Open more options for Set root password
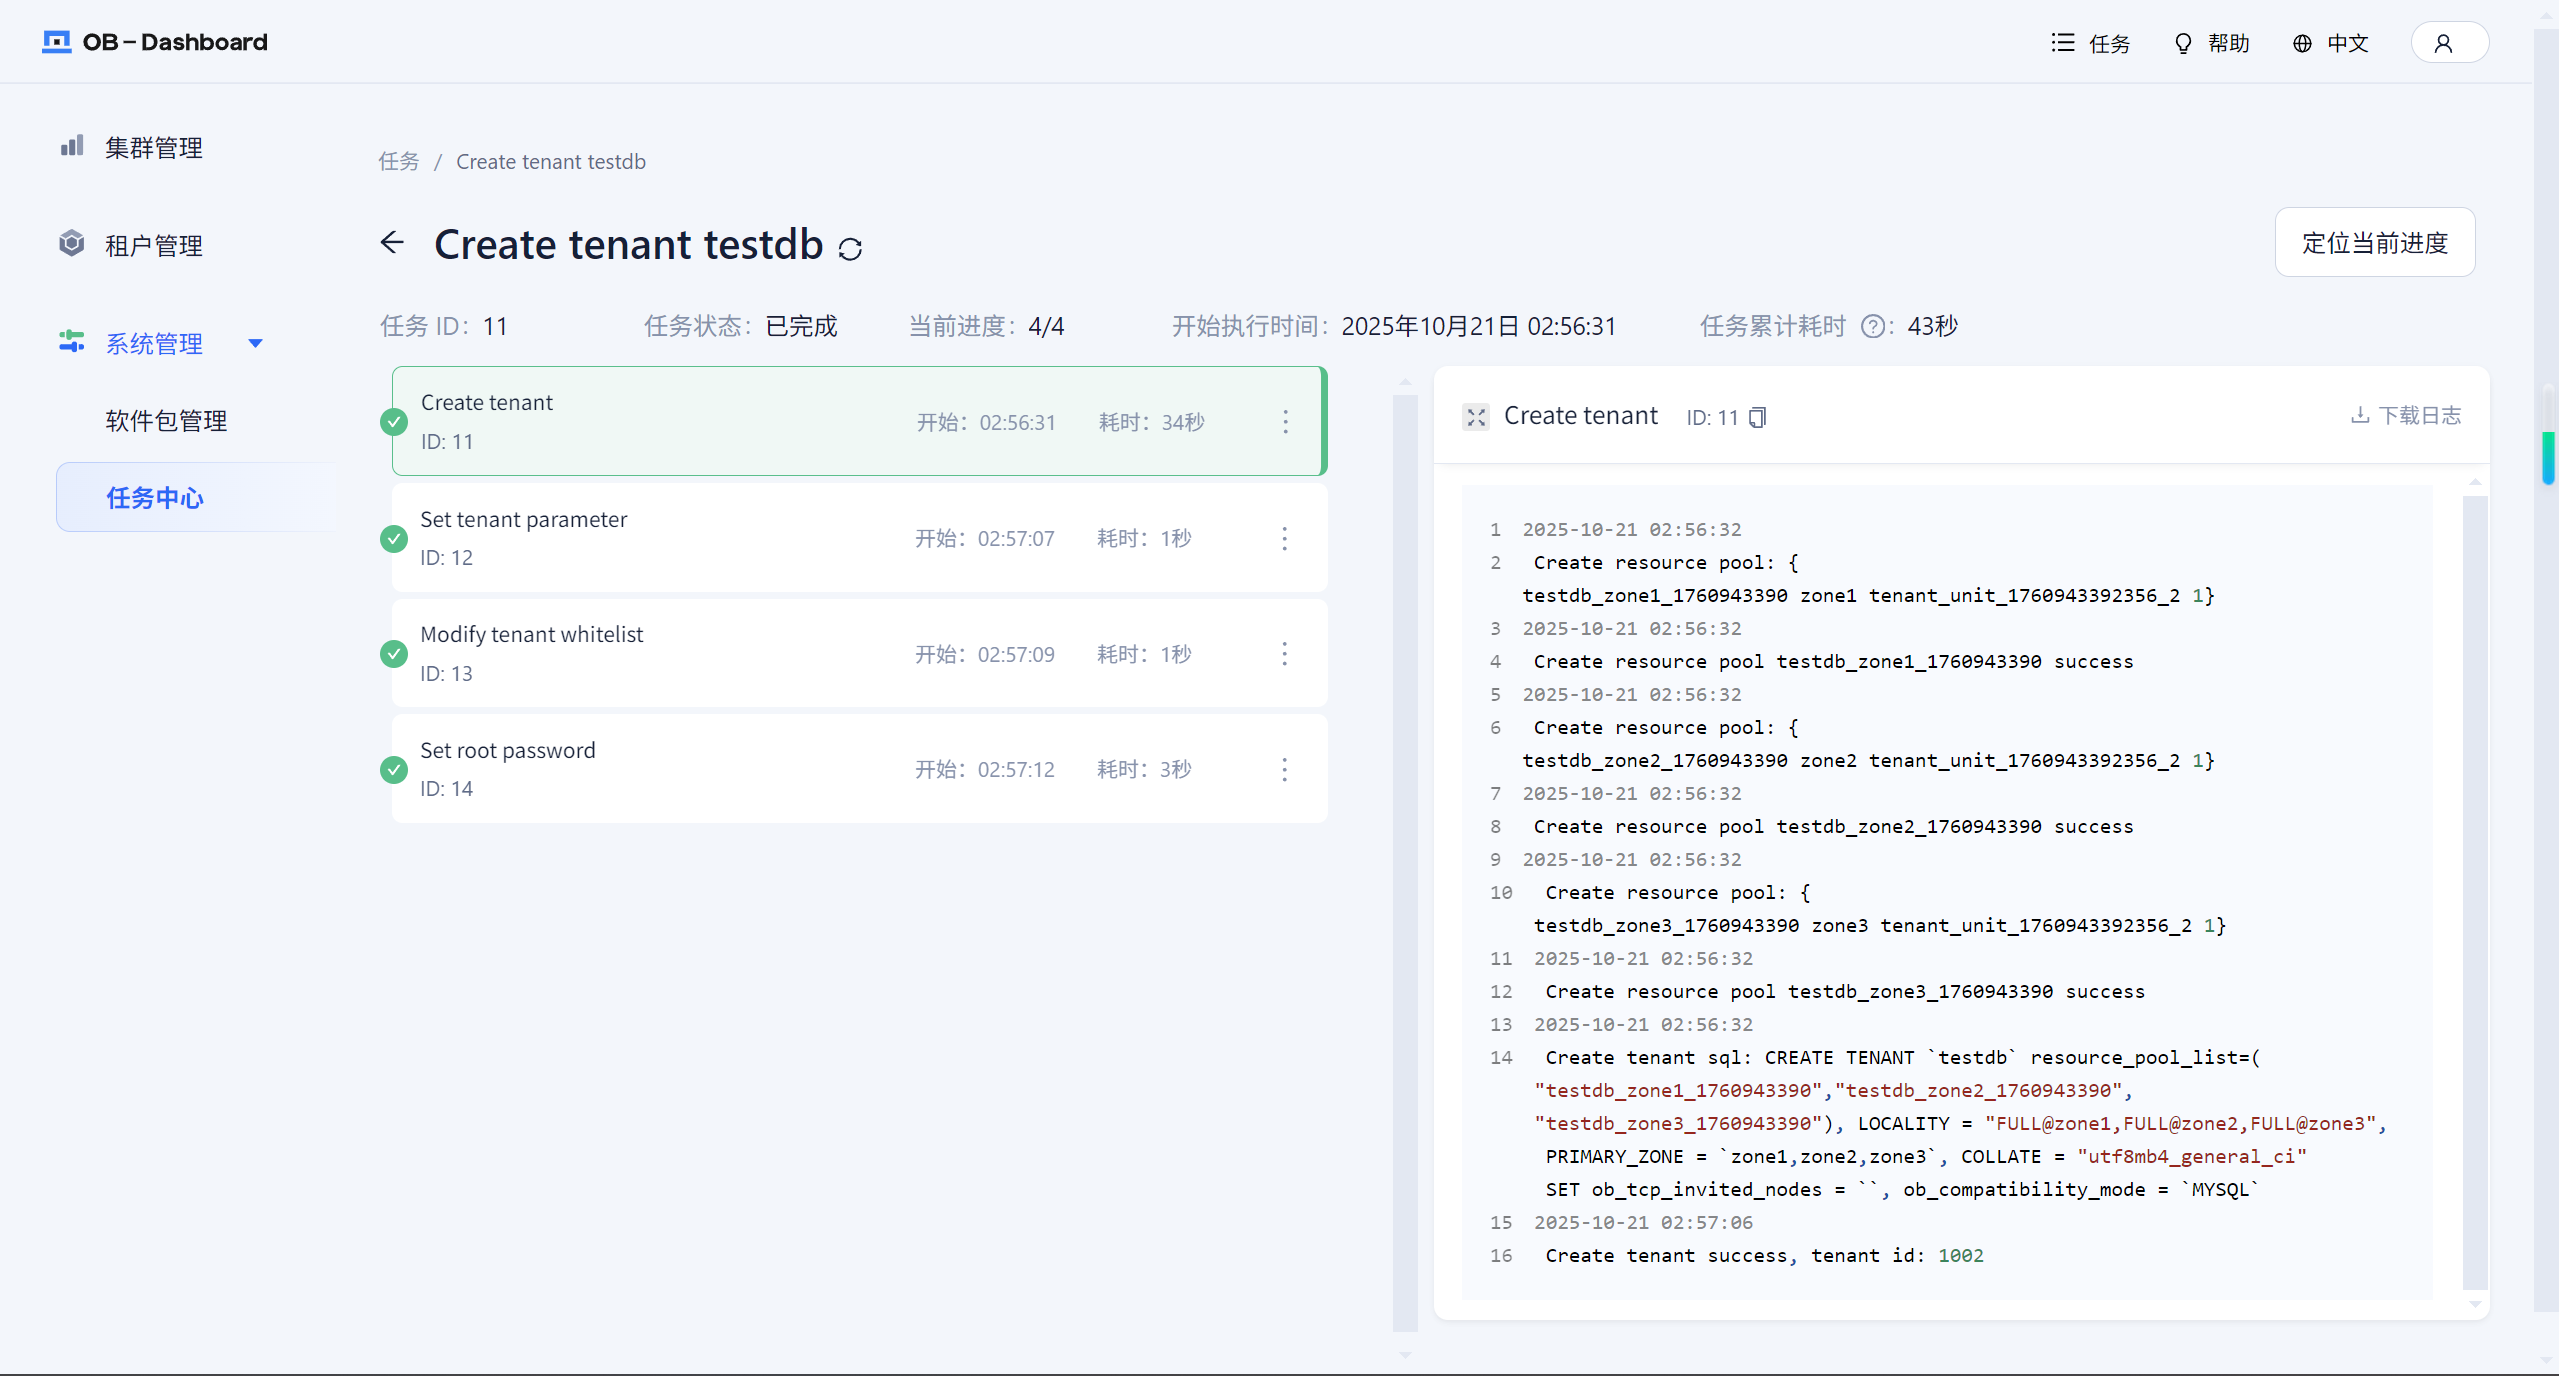The height and width of the screenshot is (1376, 2559). (x=1284, y=770)
